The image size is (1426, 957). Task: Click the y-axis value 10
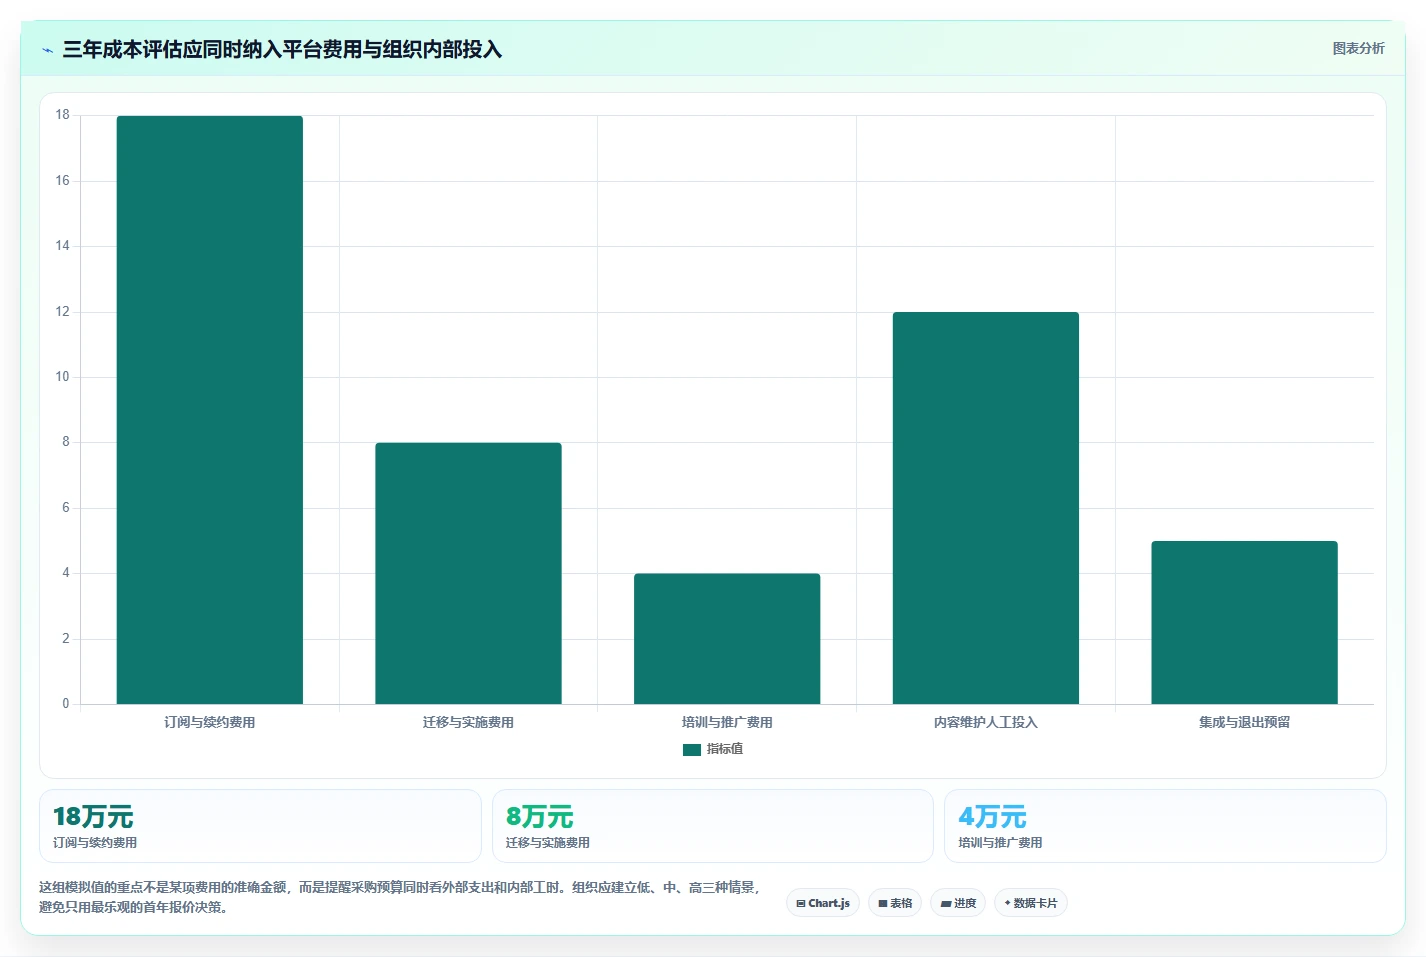63,377
